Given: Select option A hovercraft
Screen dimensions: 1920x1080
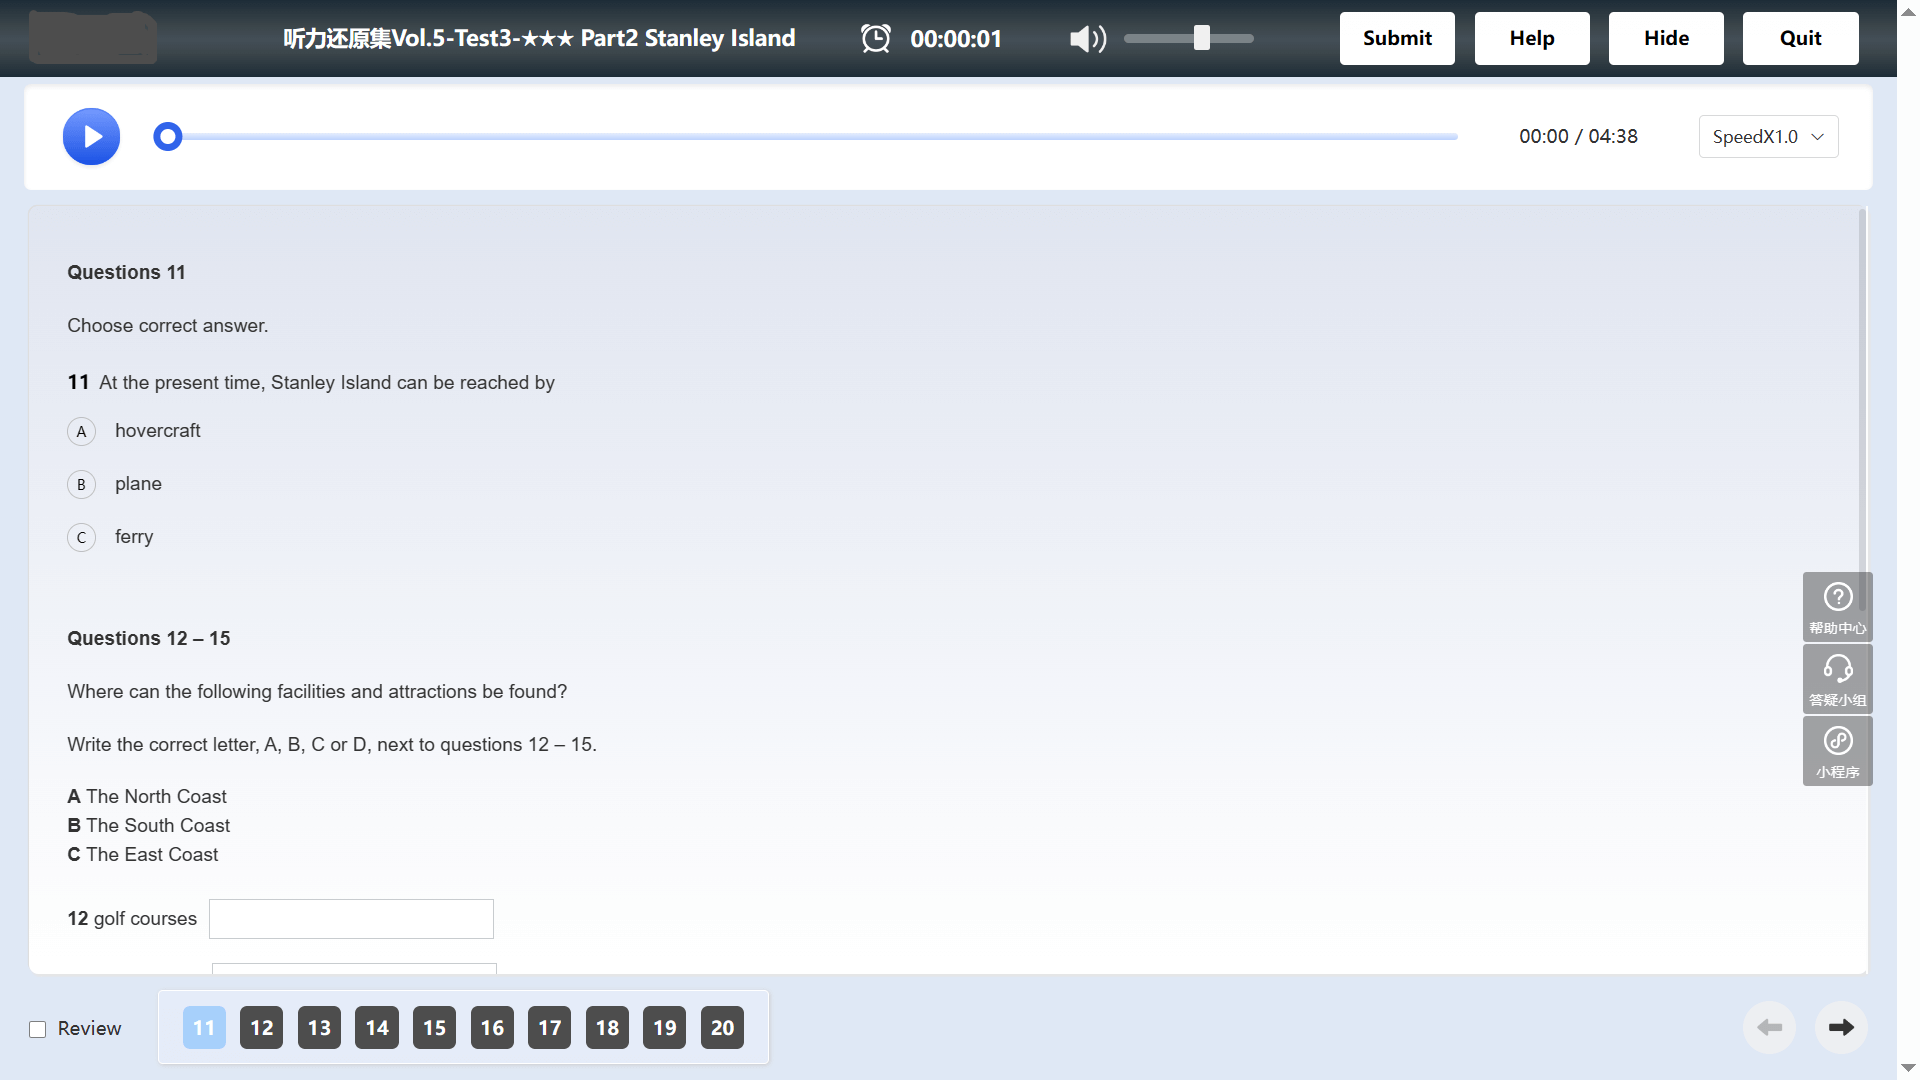Looking at the screenshot, I should point(81,431).
